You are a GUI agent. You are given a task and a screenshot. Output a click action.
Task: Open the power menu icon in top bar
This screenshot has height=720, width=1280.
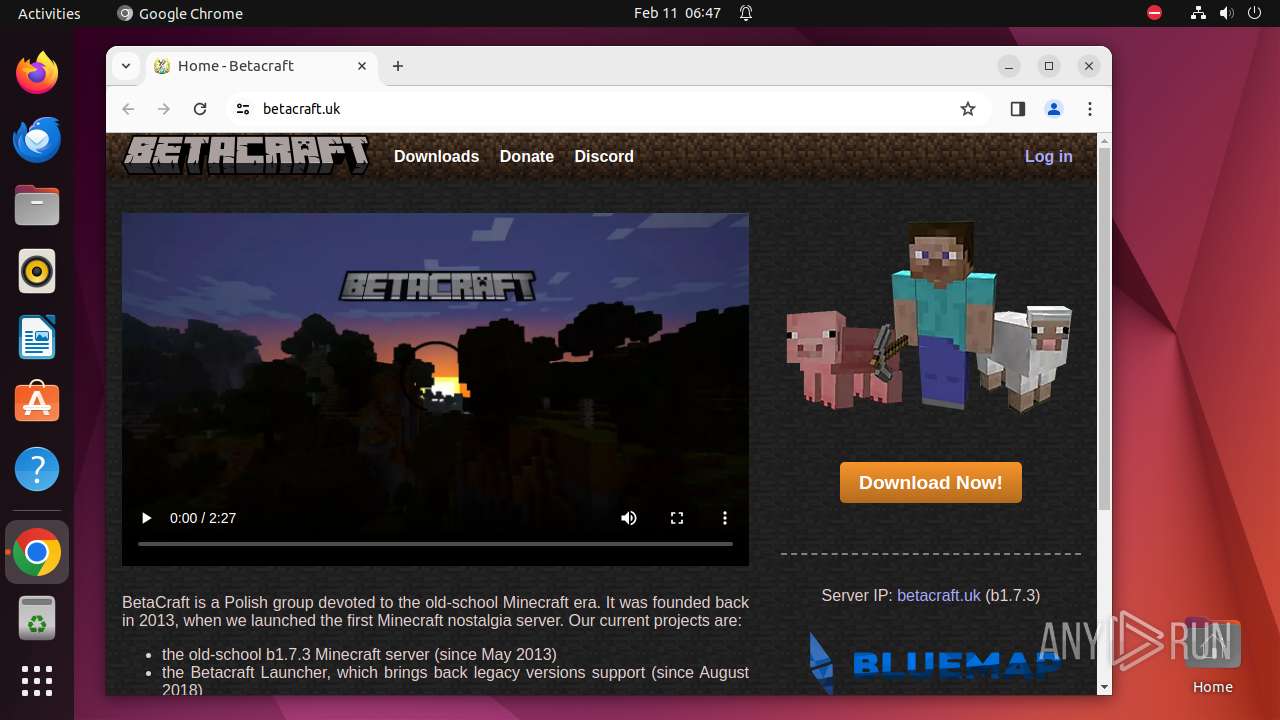[1254, 13]
